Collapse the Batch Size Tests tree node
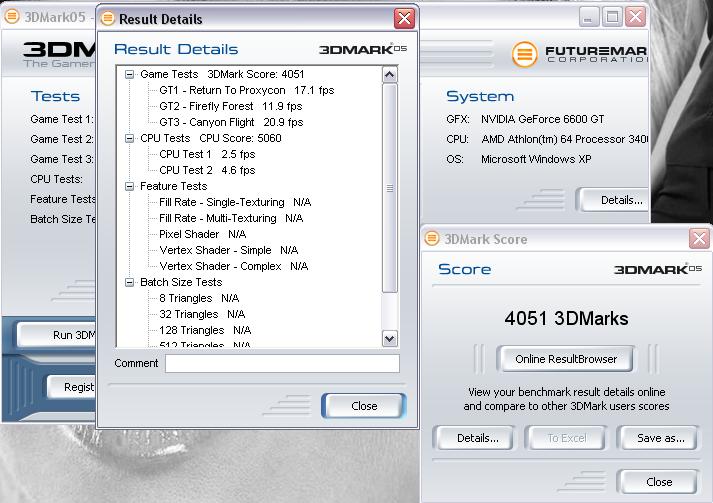This screenshot has height=503, width=713. (130, 282)
